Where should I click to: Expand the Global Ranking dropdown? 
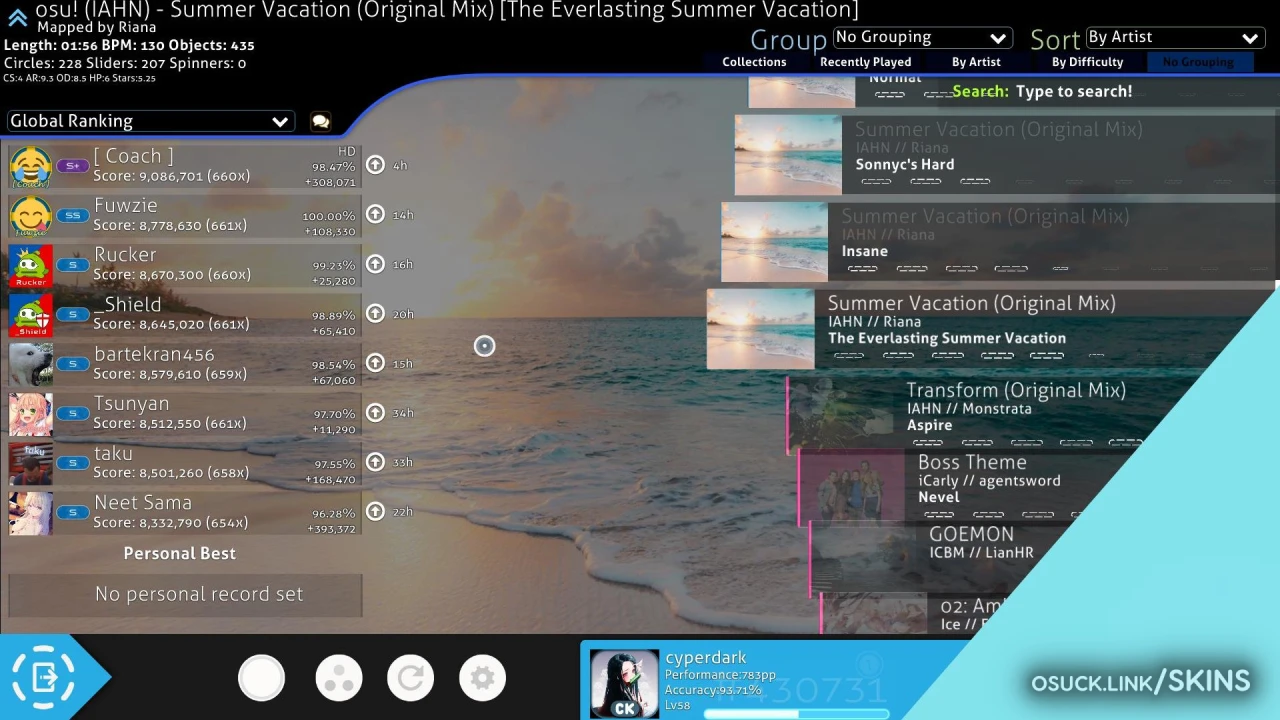149,121
